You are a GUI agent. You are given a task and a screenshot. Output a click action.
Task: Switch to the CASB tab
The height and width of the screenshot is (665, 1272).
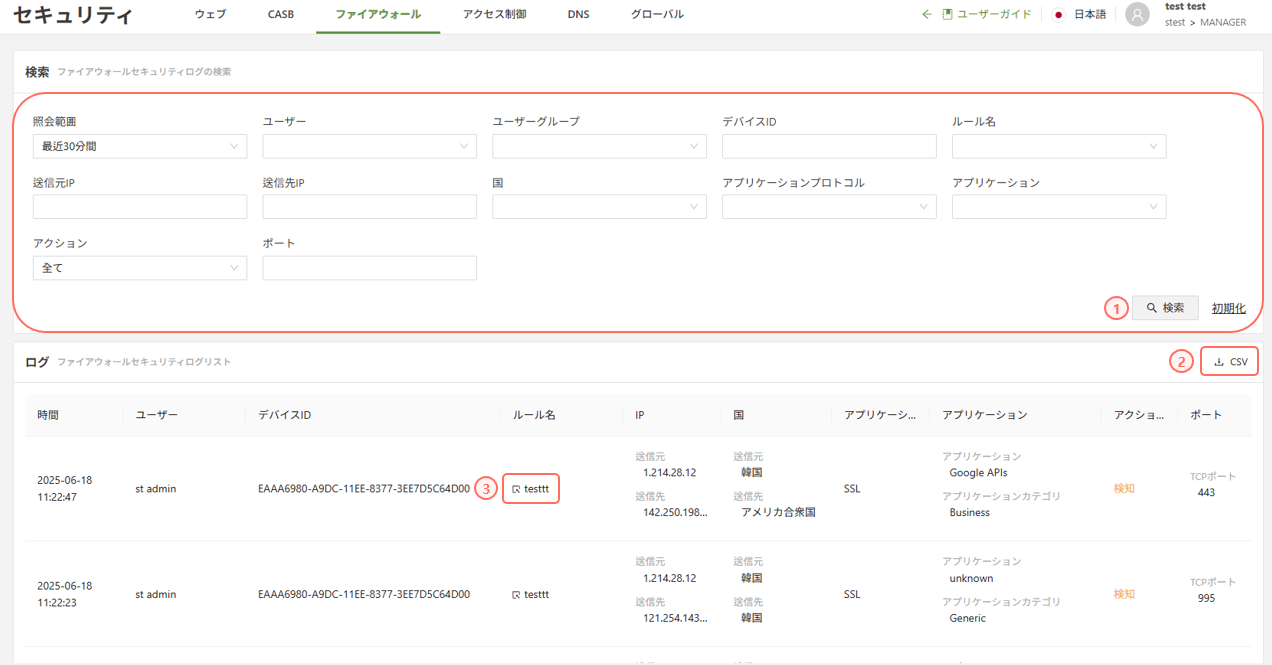point(281,15)
